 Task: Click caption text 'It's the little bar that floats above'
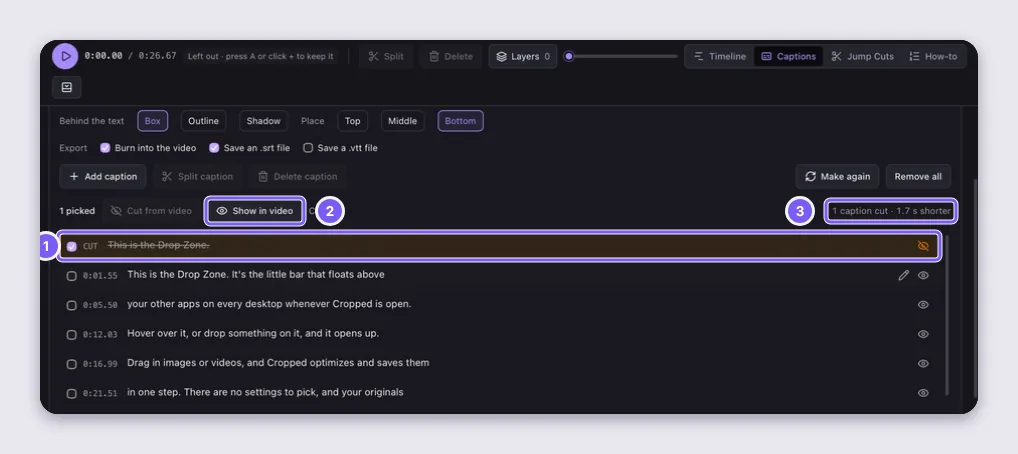click(x=308, y=275)
